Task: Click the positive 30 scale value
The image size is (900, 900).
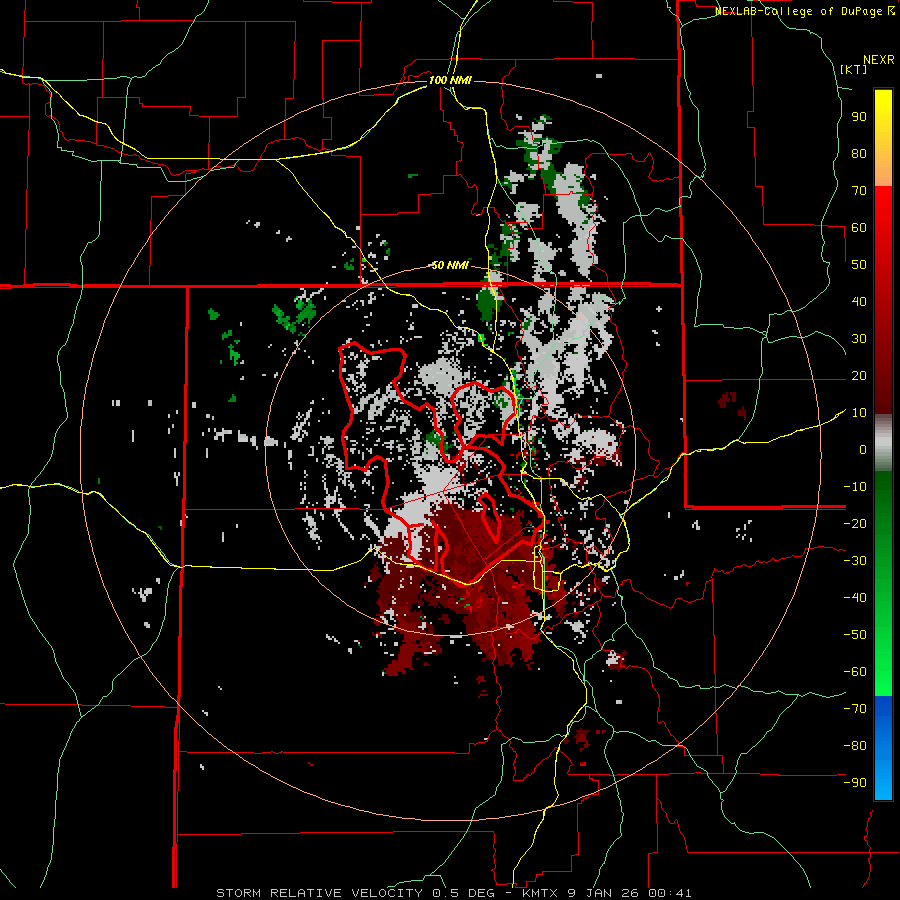Action: click(859, 339)
